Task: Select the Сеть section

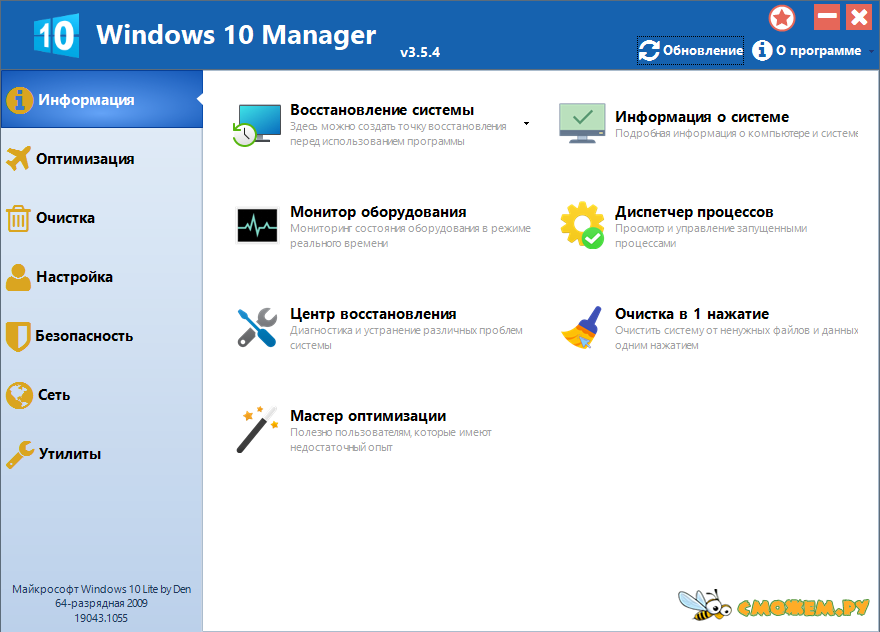Action: (102, 395)
